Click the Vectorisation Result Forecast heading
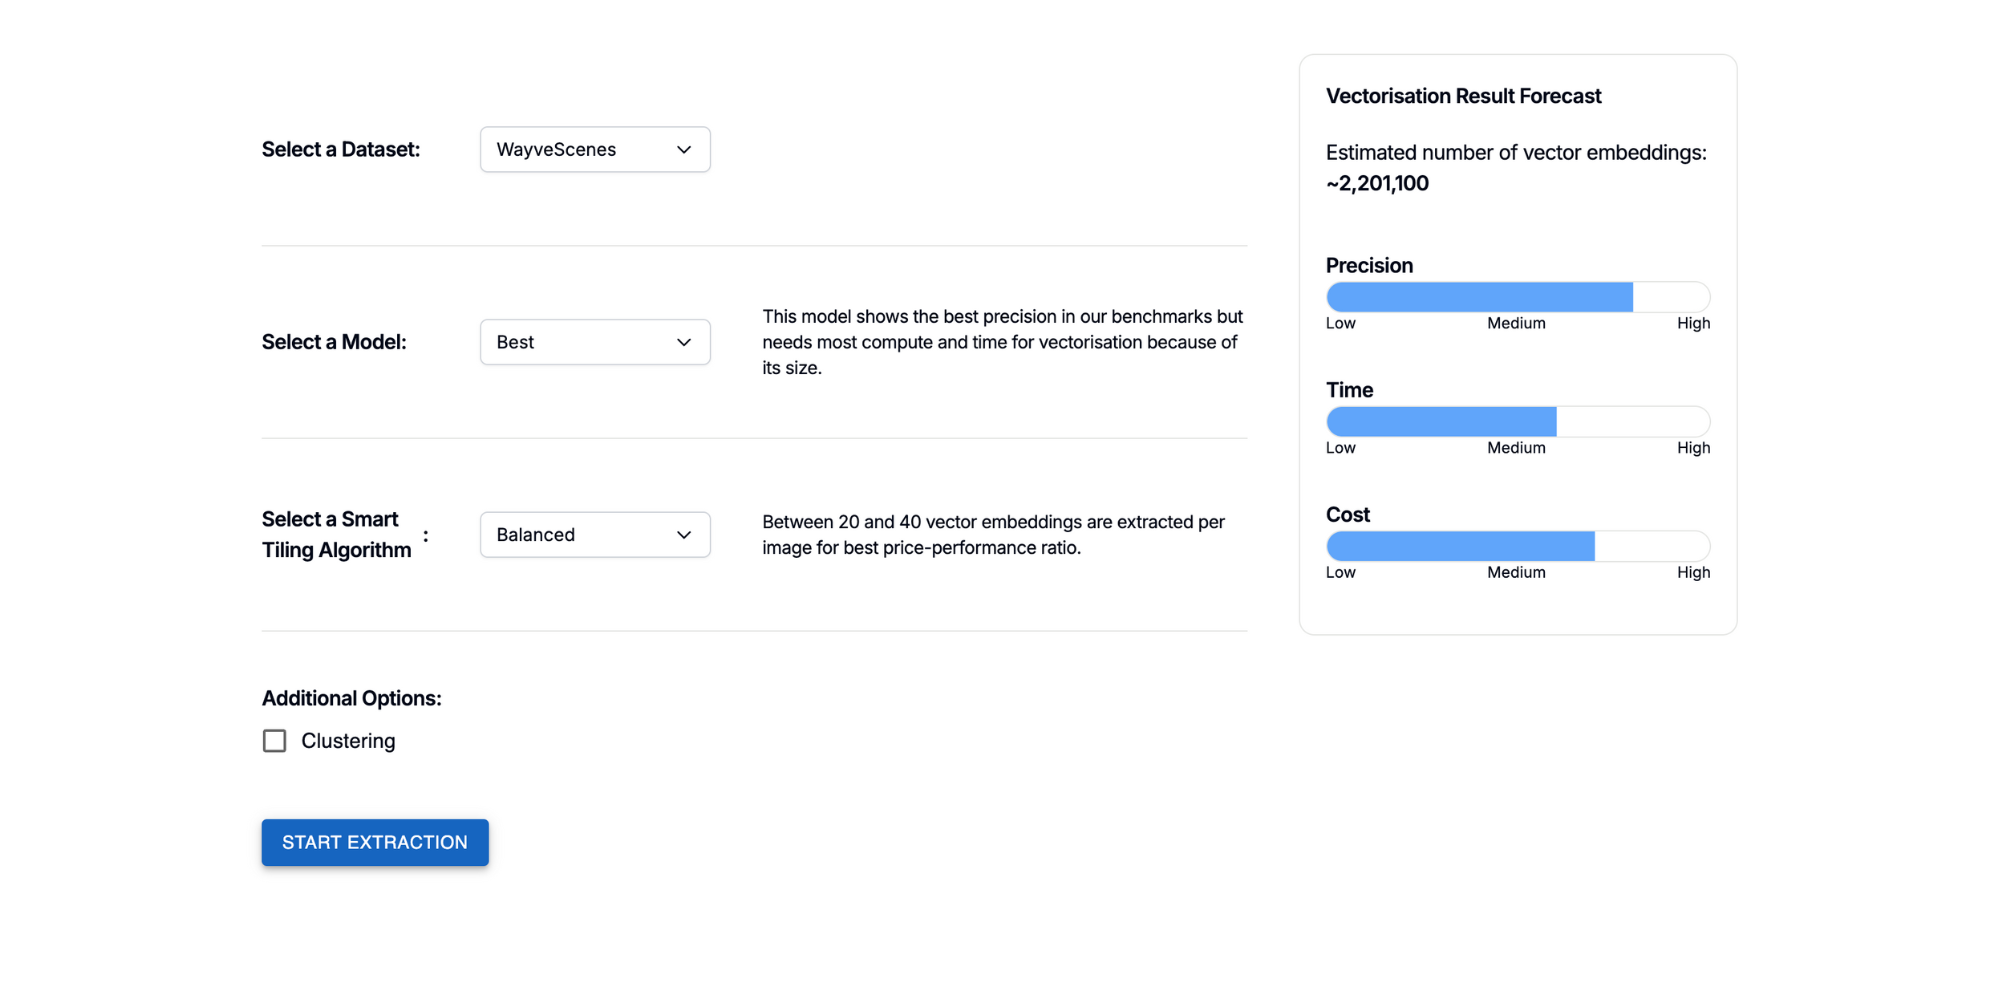The height and width of the screenshot is (1000, 2000). 1463,96
